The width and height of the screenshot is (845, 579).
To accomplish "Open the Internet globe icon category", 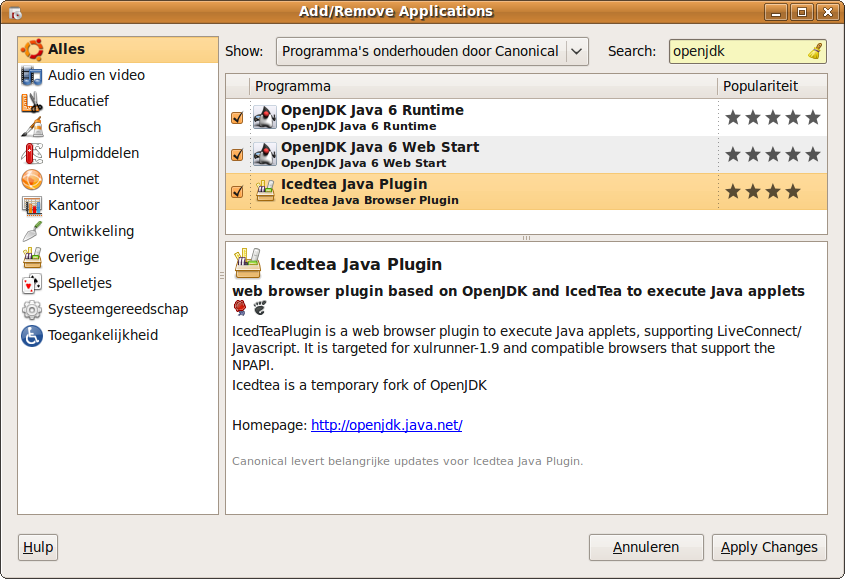I will 31,180.
